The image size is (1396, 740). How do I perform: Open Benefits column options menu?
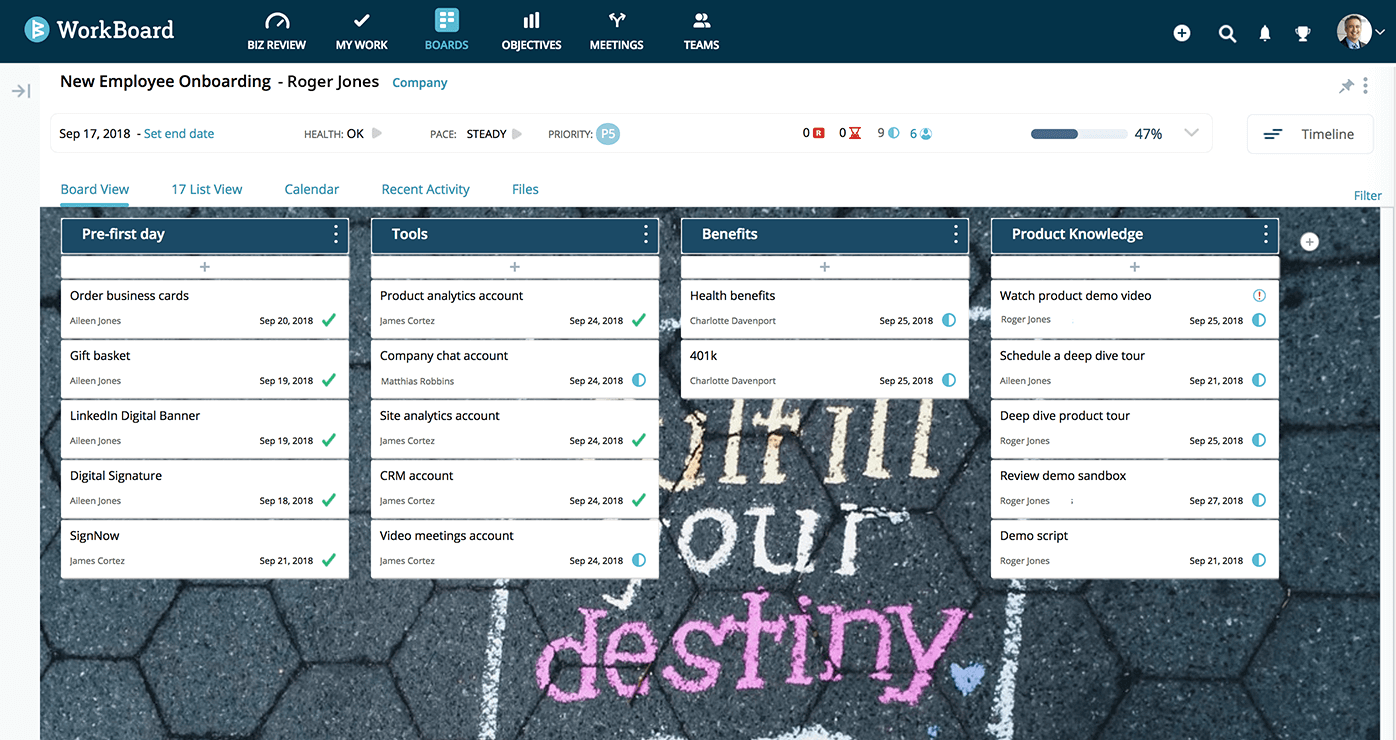(956, 234)
